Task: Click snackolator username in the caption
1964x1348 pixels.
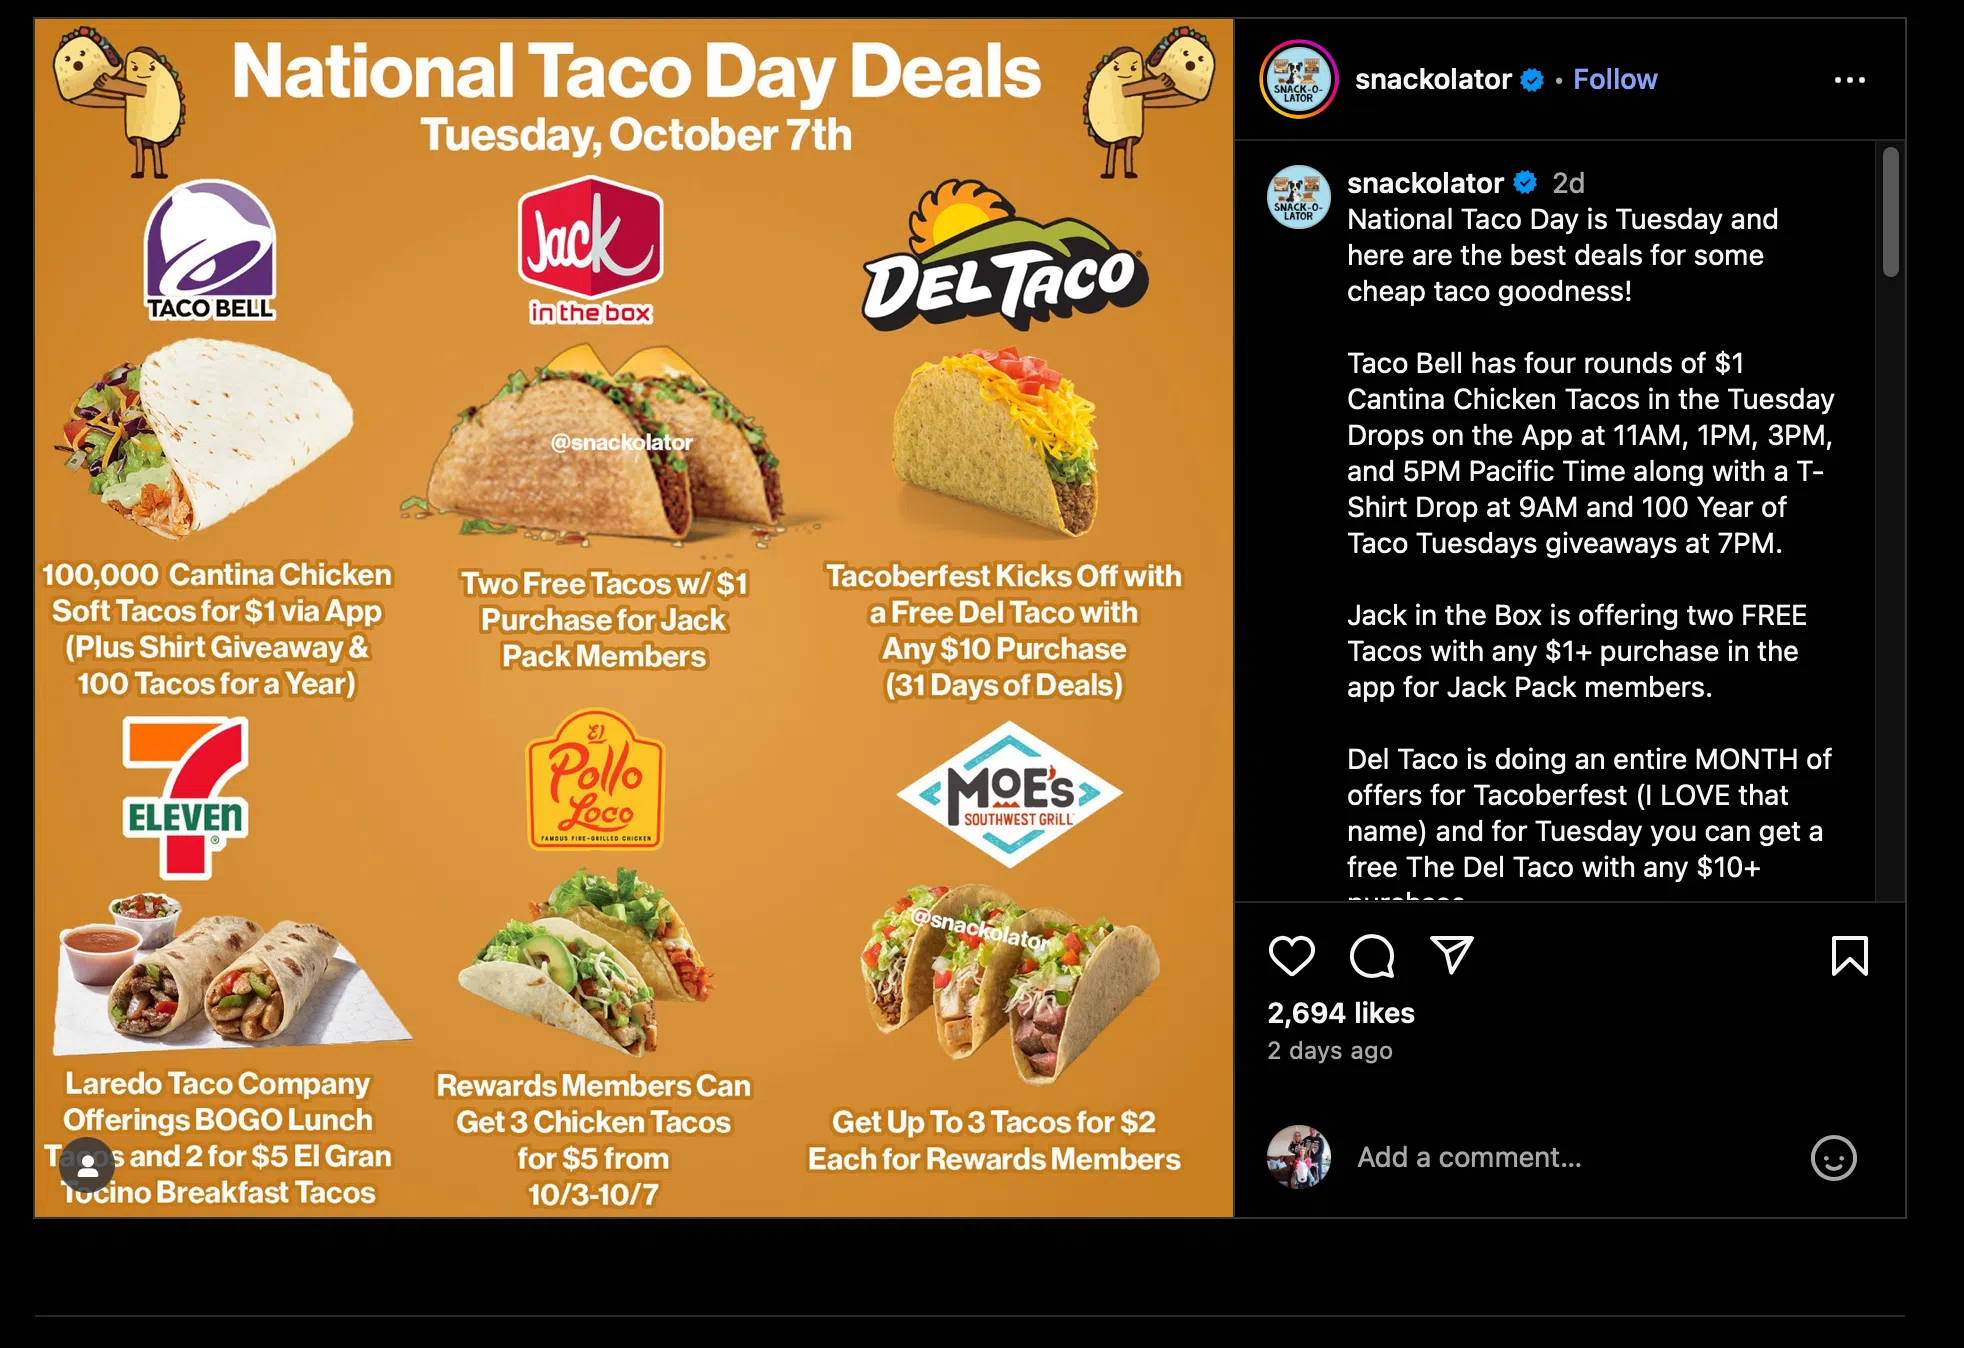Action: [1424, 183]
